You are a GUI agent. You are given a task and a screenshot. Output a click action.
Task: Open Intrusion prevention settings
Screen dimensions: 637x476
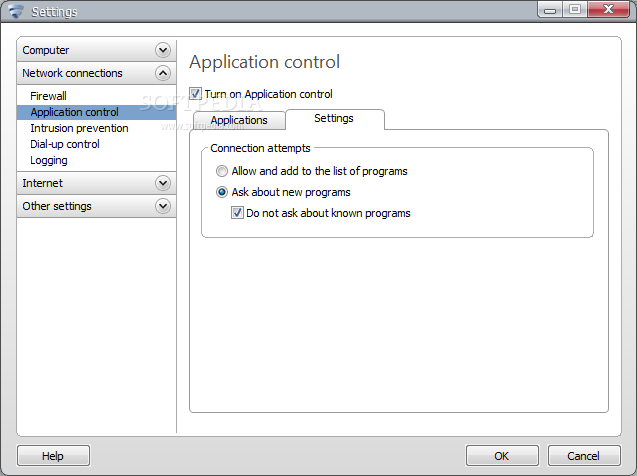tap(79, 128)
